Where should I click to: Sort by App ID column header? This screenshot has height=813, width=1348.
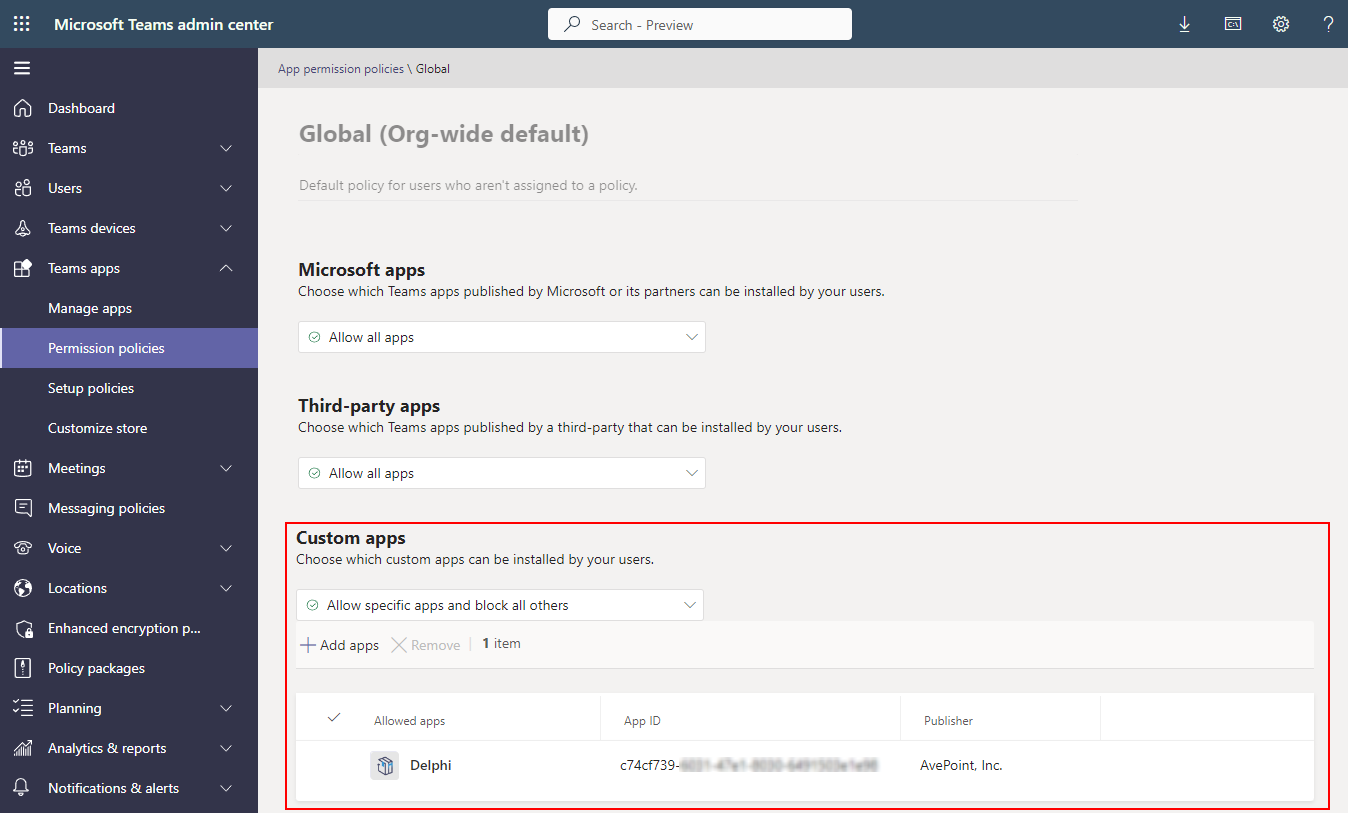click(x=642, y=721)
